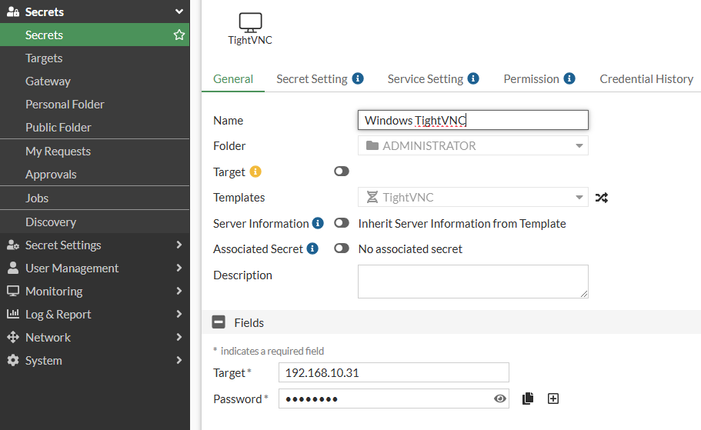Viewport: 701px width, 430px height.
Task: Toggle the Associated Secret switch
Action: 341,249
